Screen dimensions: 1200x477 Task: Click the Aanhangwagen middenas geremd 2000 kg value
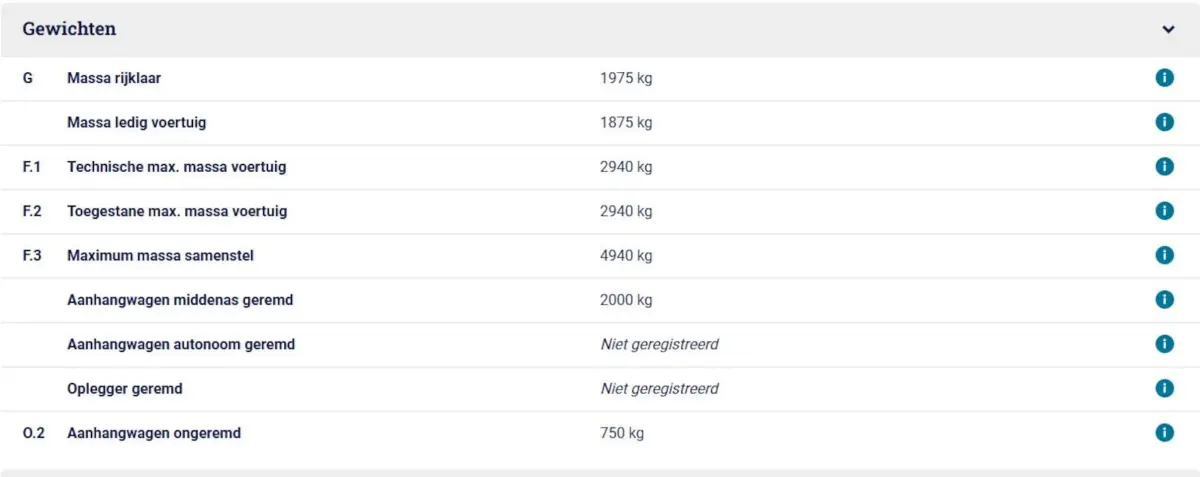click(x=626, y=299)
